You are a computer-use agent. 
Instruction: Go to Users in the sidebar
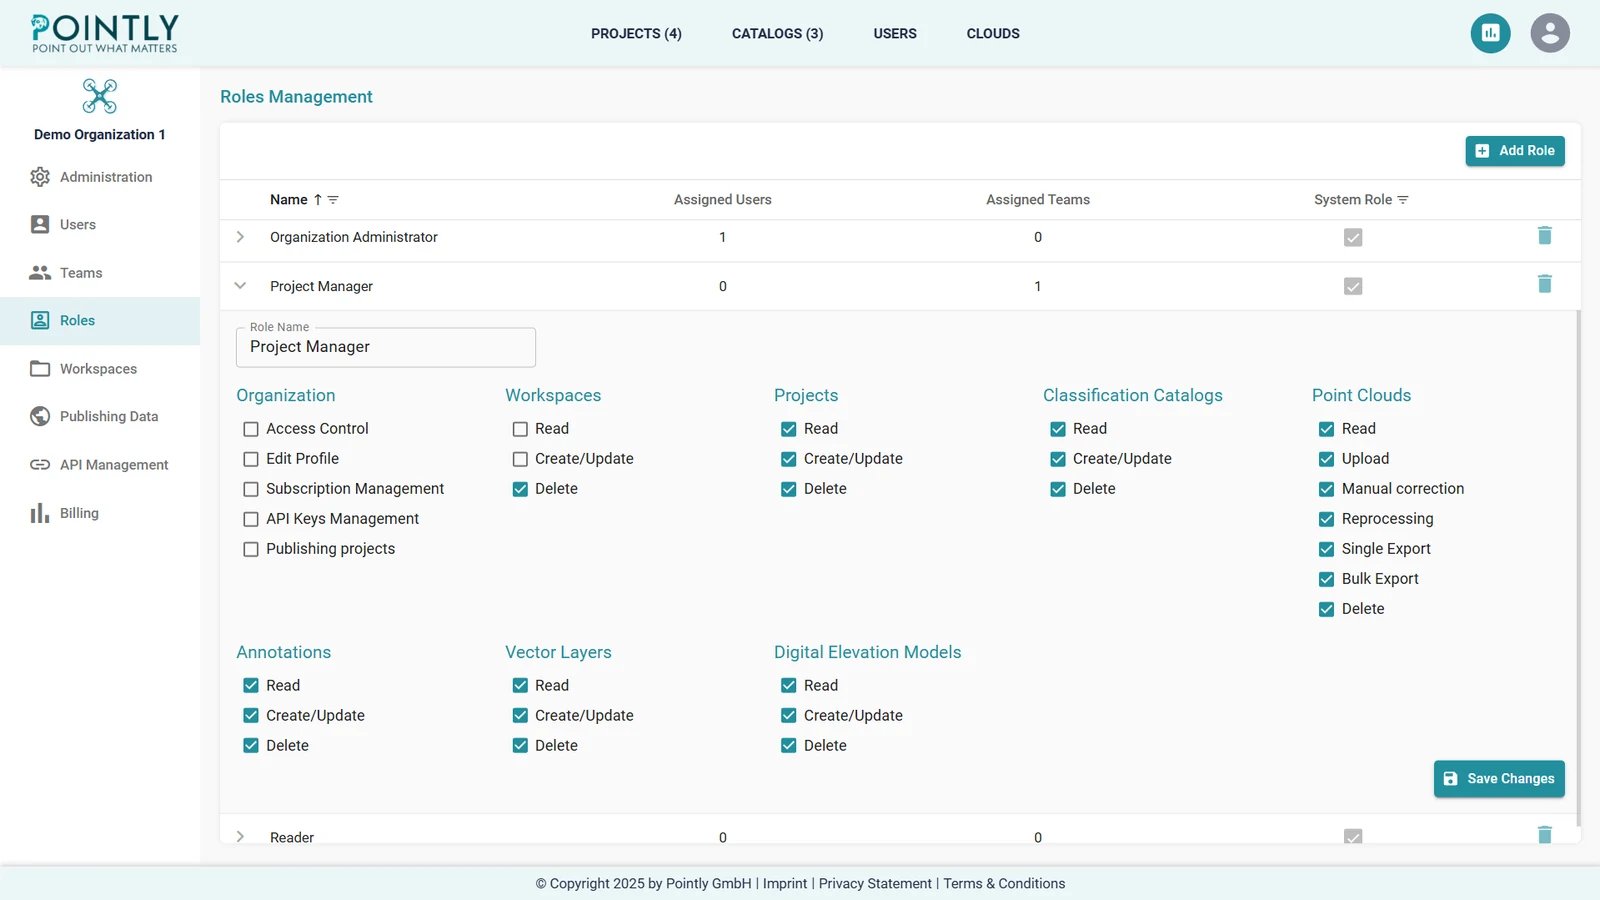click(x=100, y=225)
